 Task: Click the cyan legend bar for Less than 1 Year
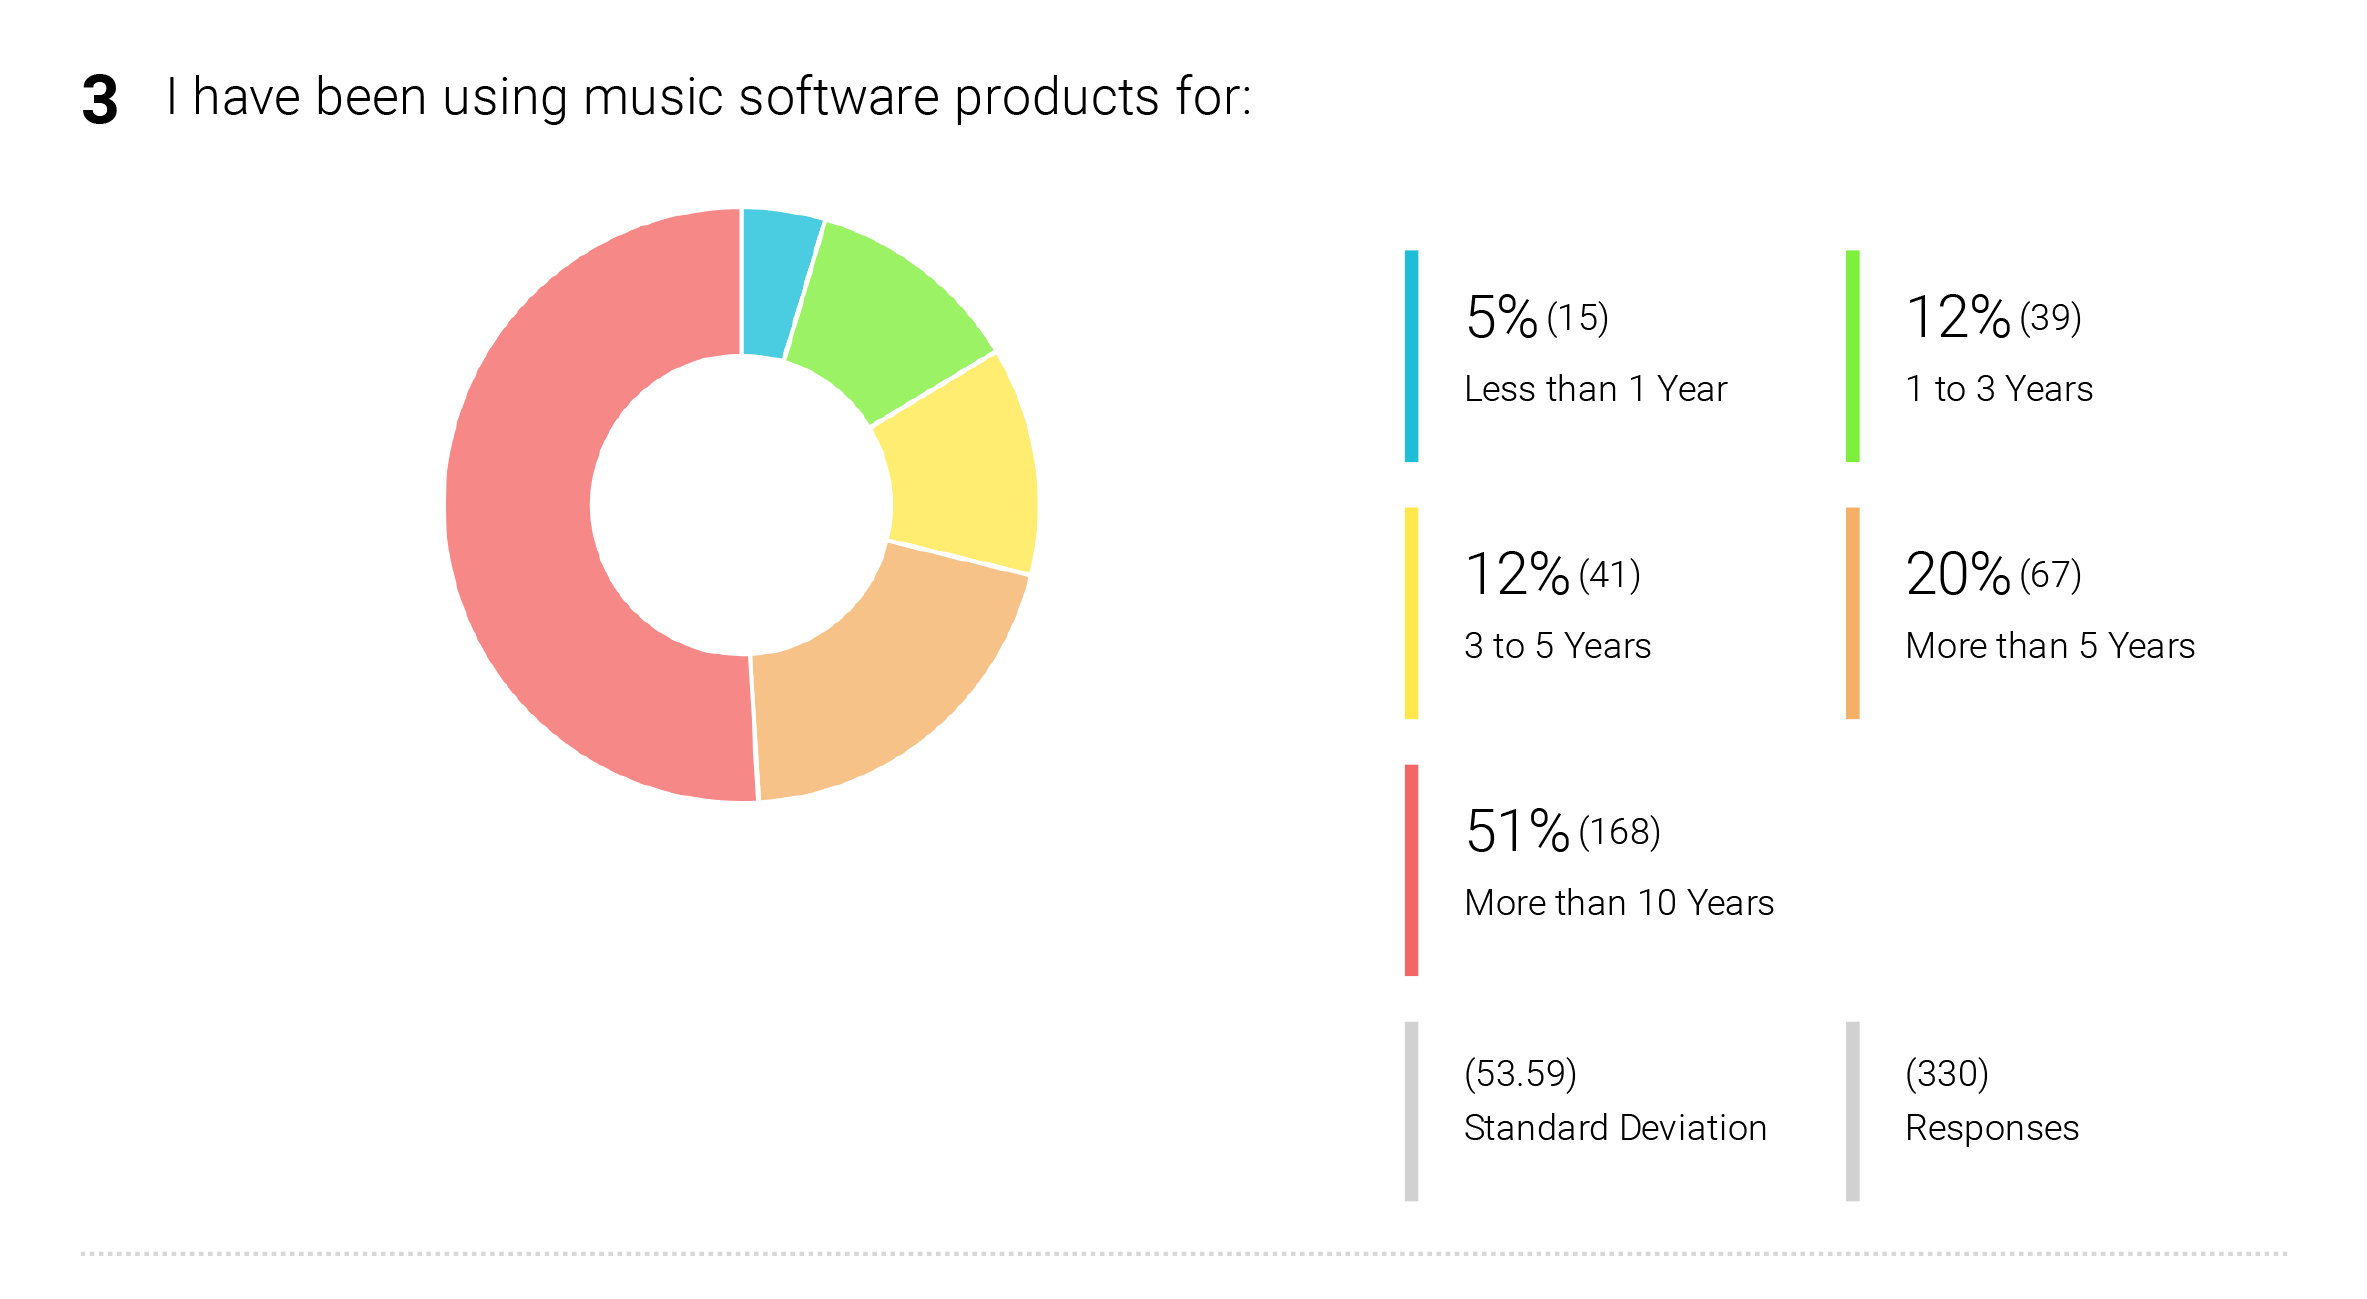pos(1411,356)
